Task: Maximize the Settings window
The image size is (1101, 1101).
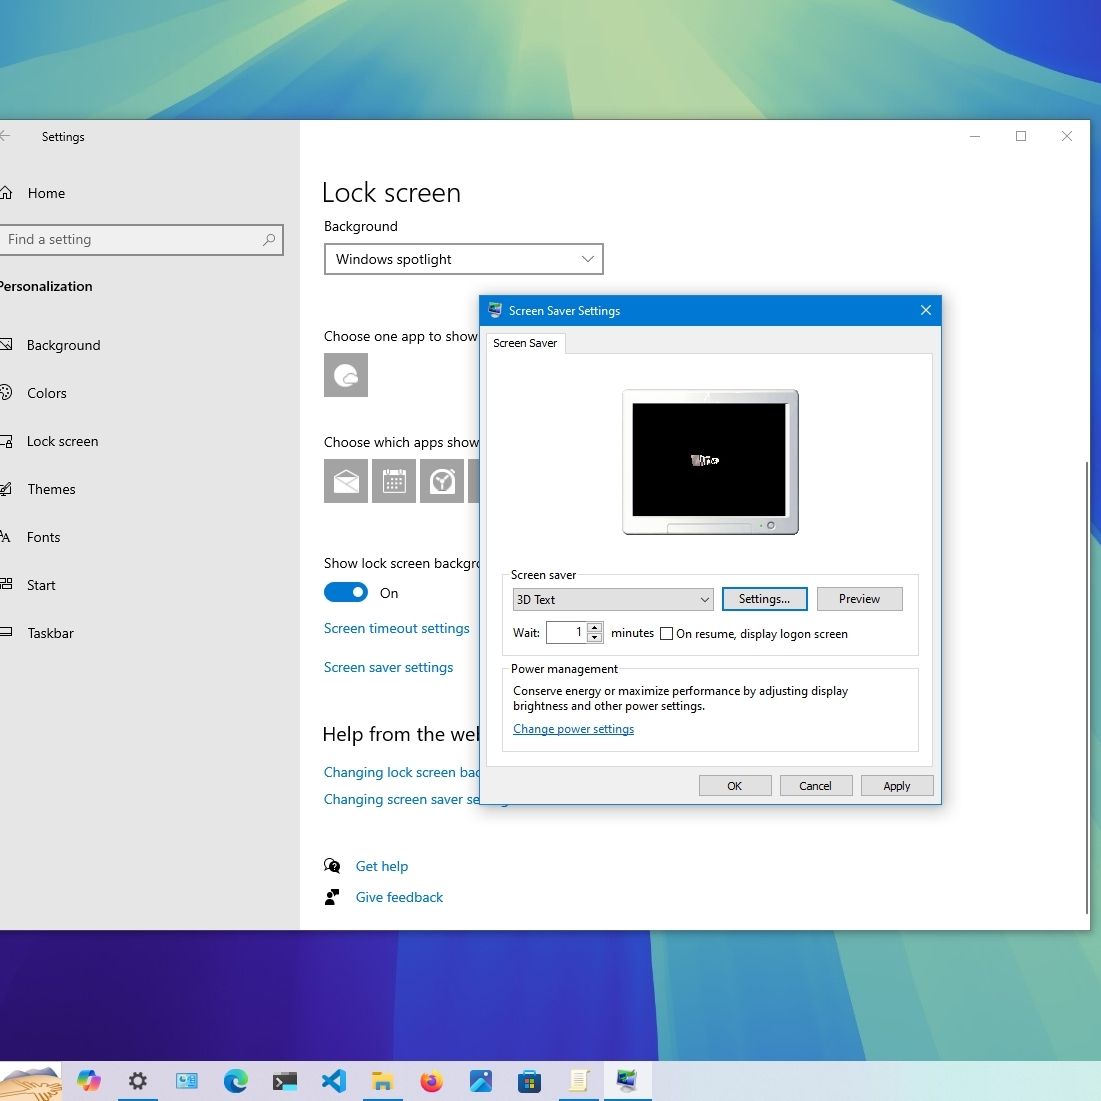Action: [1021, 136]
